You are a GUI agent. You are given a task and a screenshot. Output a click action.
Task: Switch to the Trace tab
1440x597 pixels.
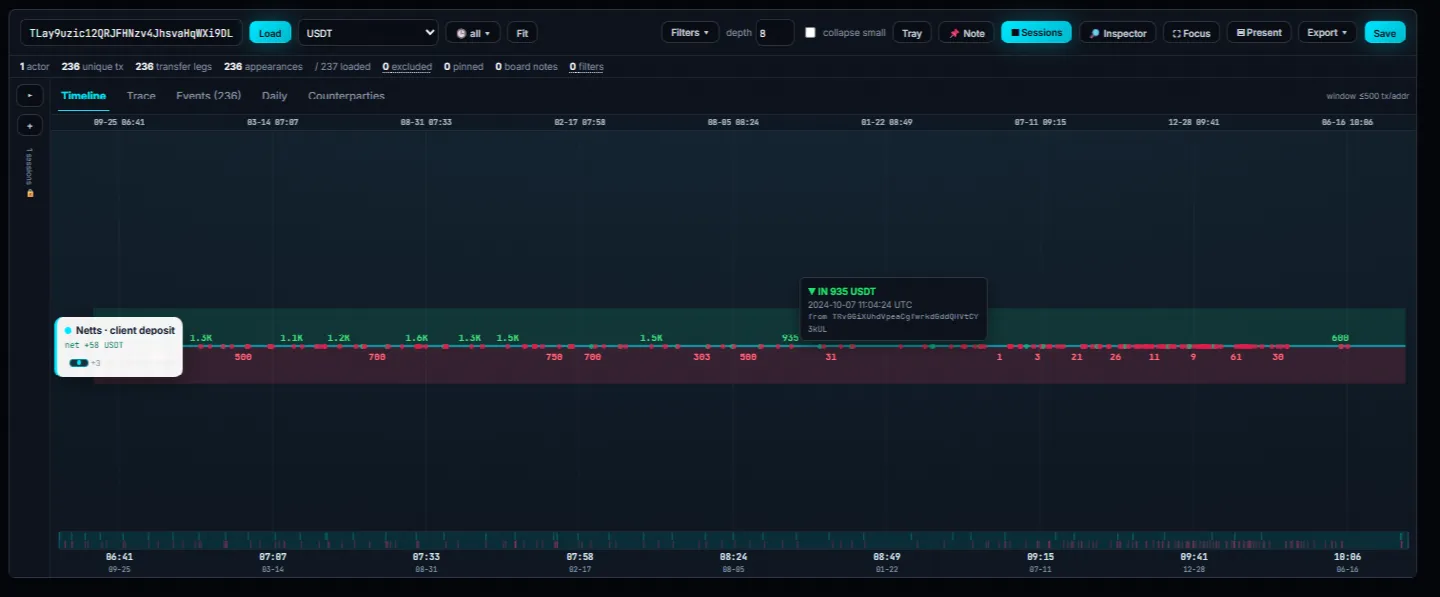click(x=141, y=96)
